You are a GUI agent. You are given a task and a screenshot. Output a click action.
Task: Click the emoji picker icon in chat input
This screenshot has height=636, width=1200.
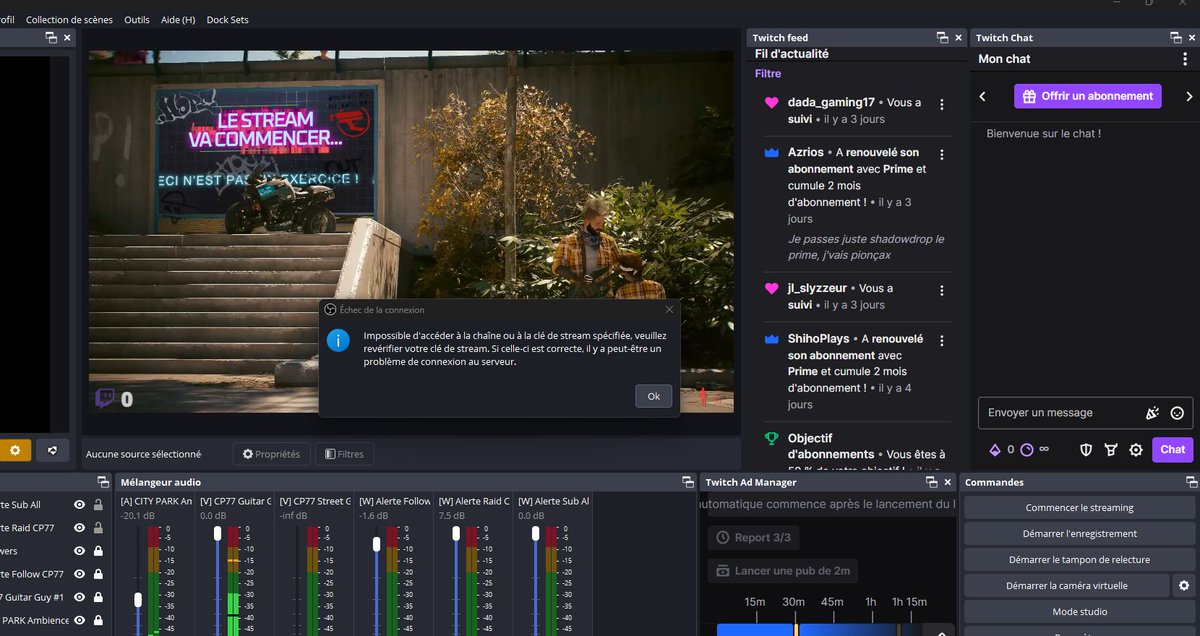tap(1177, 413)
